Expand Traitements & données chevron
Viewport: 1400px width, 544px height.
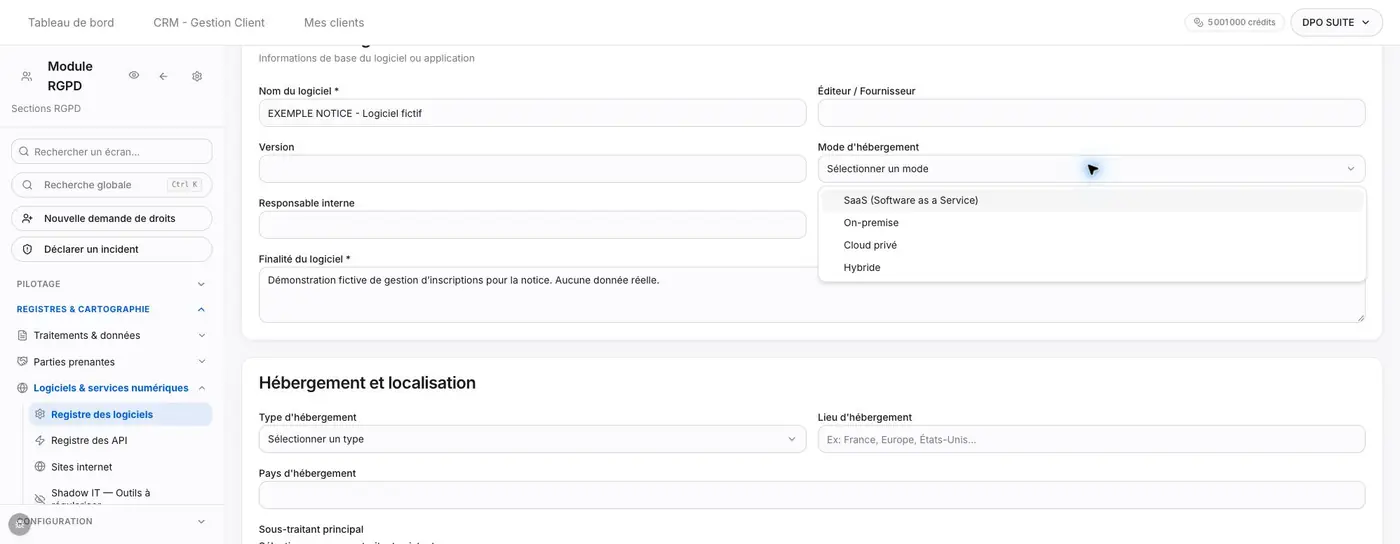click(x=201, y=336)
